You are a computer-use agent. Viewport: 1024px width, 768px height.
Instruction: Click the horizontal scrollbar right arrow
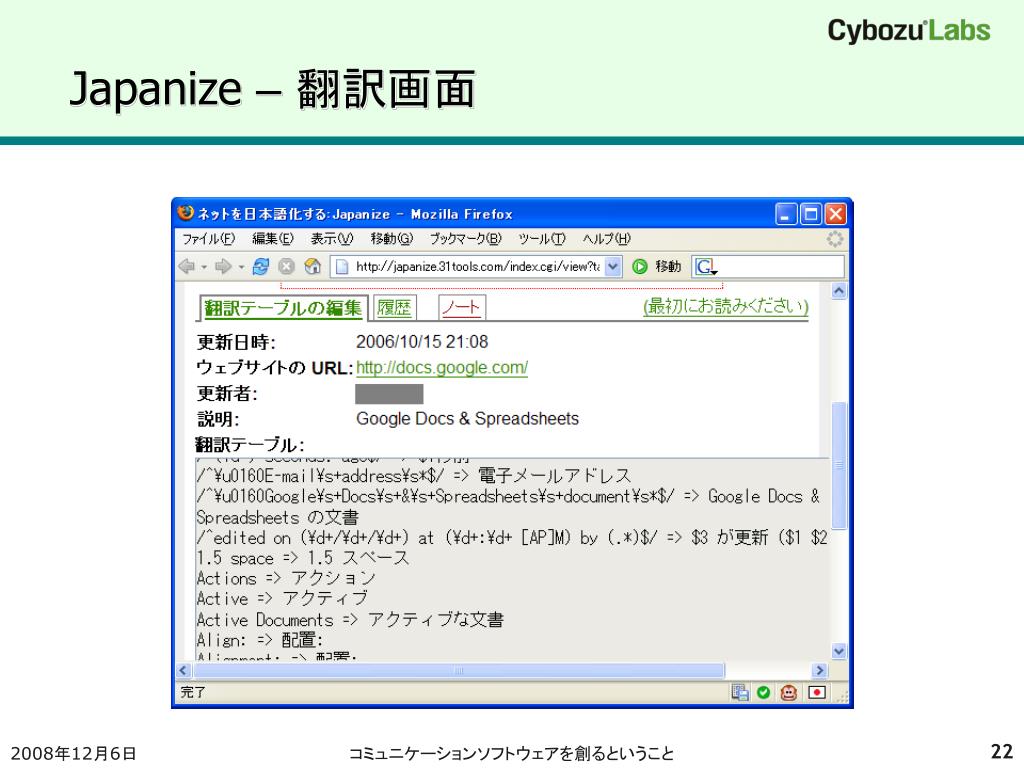(x=819, y=670)
